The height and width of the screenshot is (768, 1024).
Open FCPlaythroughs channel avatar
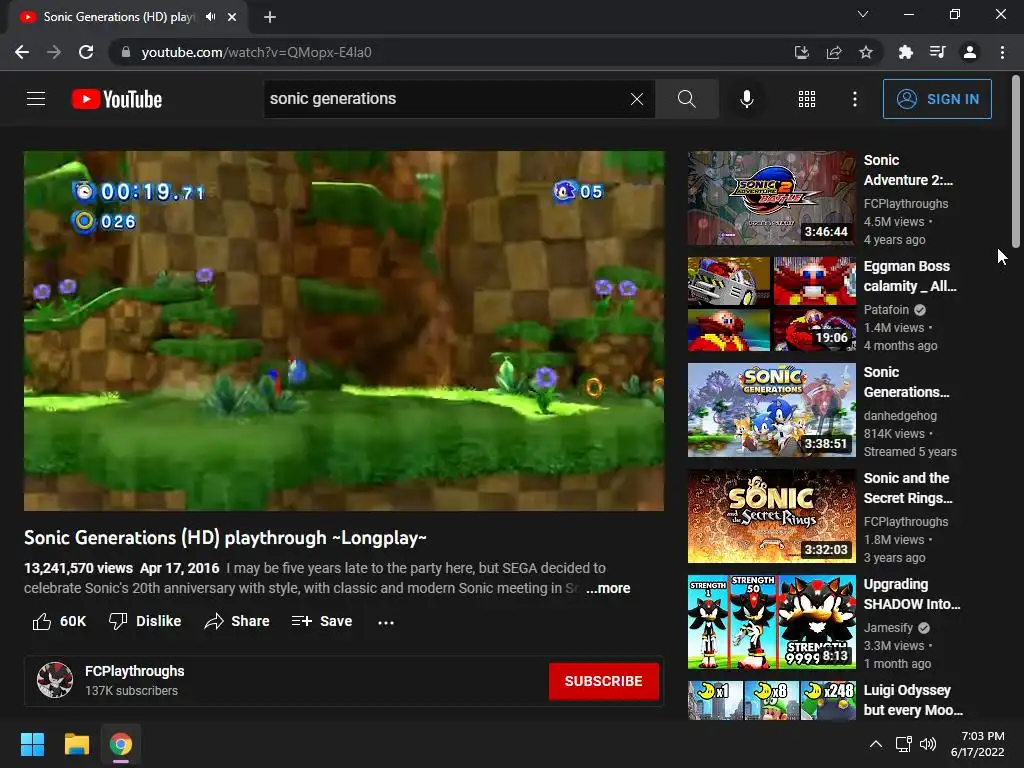coord(55,680)
